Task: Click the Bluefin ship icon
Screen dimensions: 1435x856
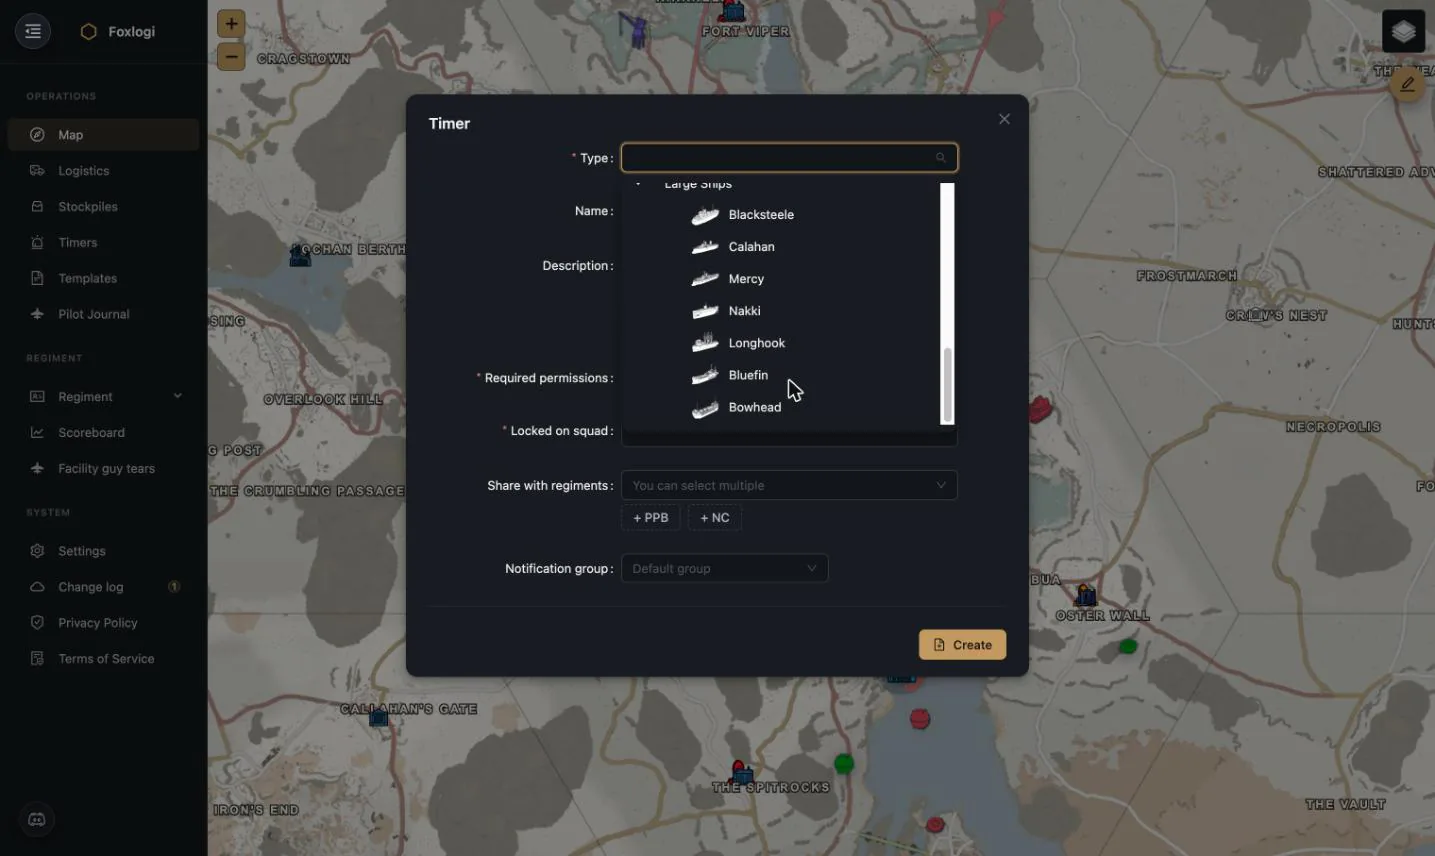Action: 705,375
